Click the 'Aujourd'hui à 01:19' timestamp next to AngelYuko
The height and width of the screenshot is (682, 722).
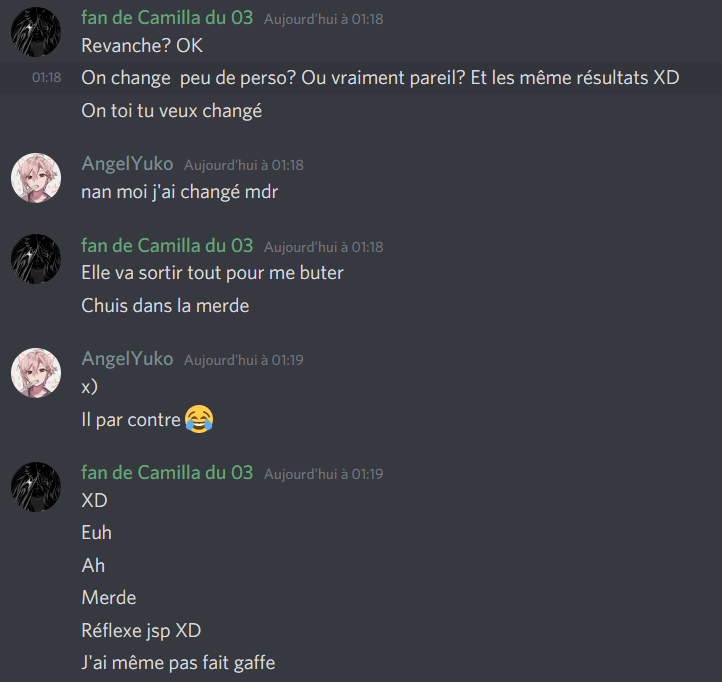click(x=244, y=360)
